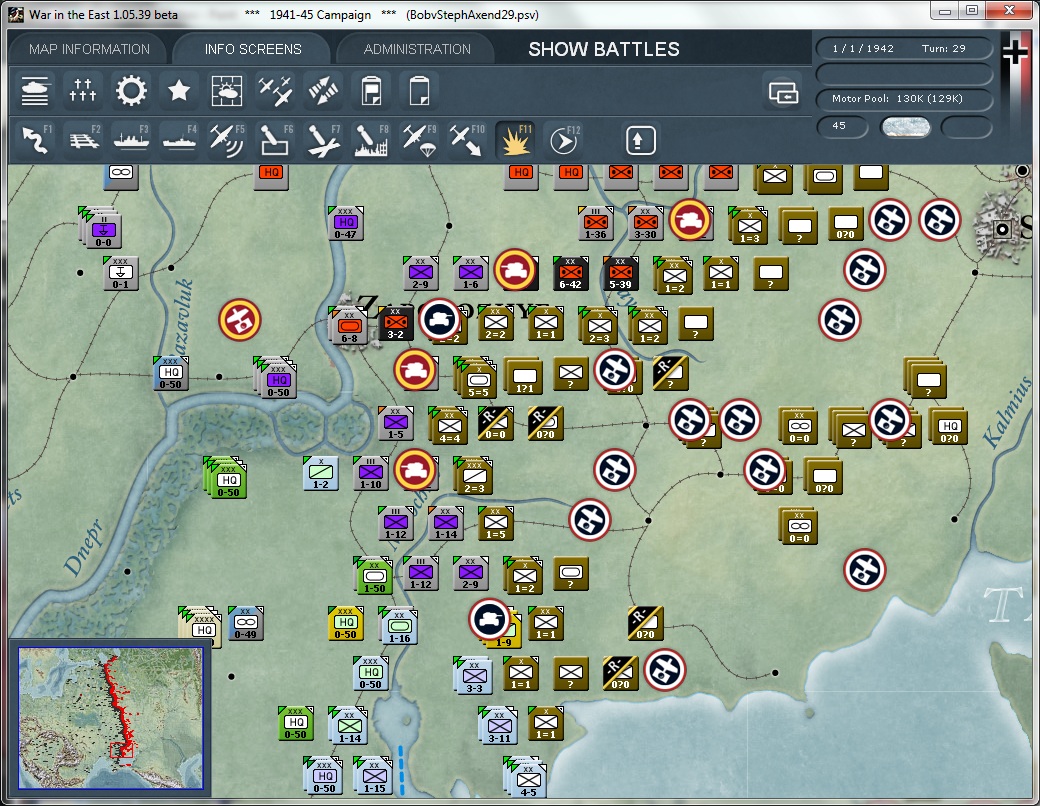Open the blank report document icon
Viewport: 1040px width, 806px height.
coord(419,91)
